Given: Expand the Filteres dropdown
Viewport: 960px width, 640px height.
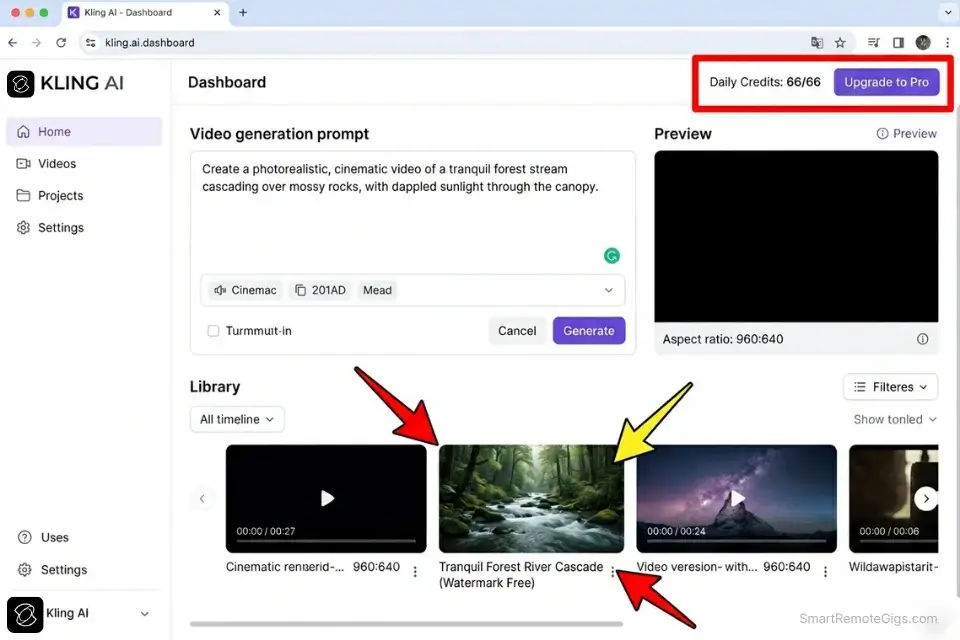Looking at the screenshot, I should [889, 387].
